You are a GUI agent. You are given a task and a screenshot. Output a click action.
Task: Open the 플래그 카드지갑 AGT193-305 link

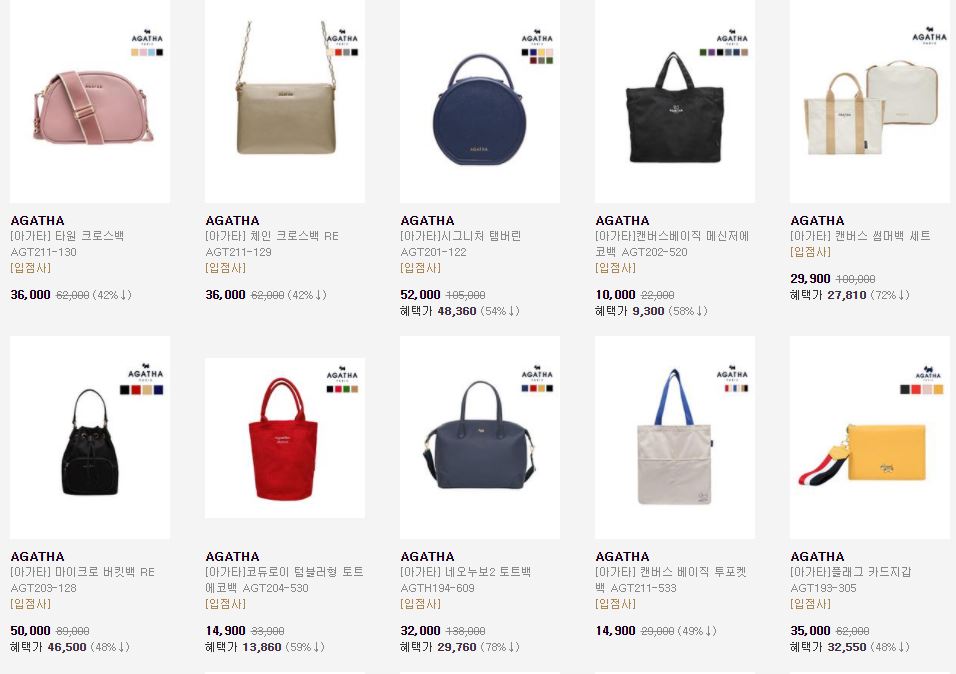click(851, 580)
